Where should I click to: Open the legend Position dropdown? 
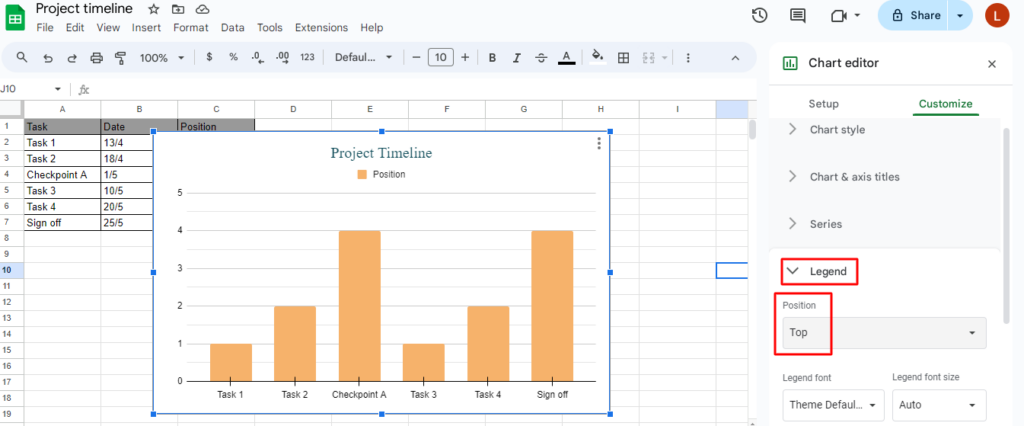pos(884,333)
